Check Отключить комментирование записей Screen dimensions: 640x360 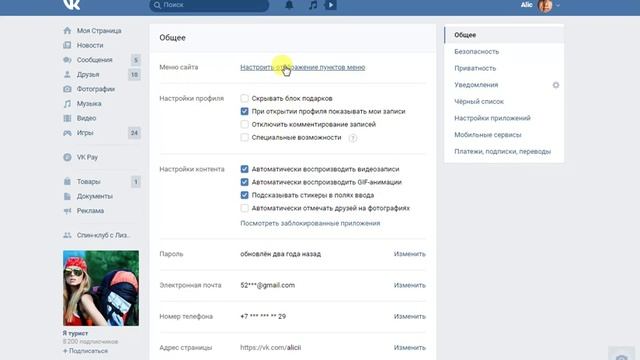pyautogui.click(x=244, y=124)
